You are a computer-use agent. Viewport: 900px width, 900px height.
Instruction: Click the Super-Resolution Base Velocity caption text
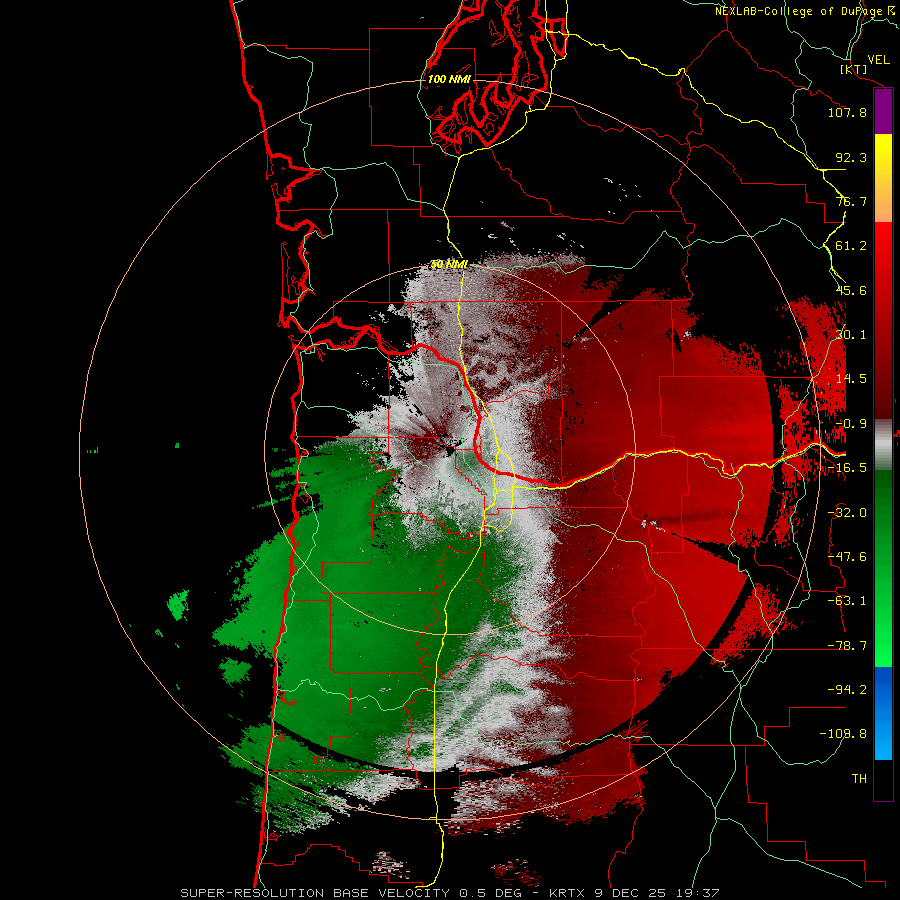449,893
